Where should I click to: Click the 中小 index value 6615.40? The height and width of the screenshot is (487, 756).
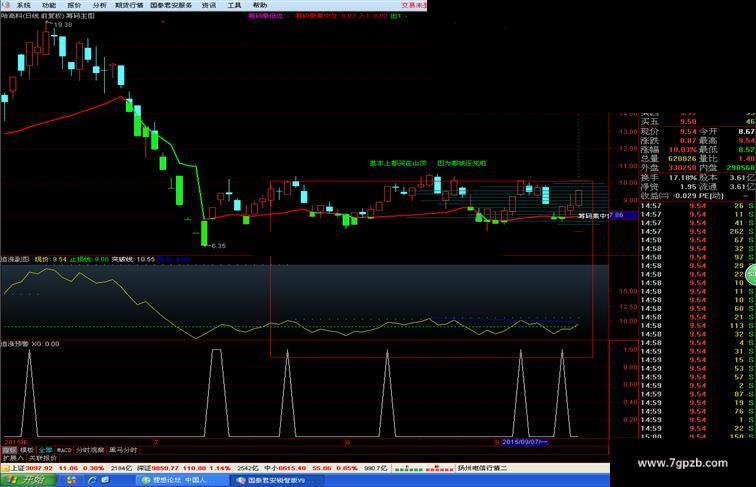pyautogui.click(x=292, y=468)
